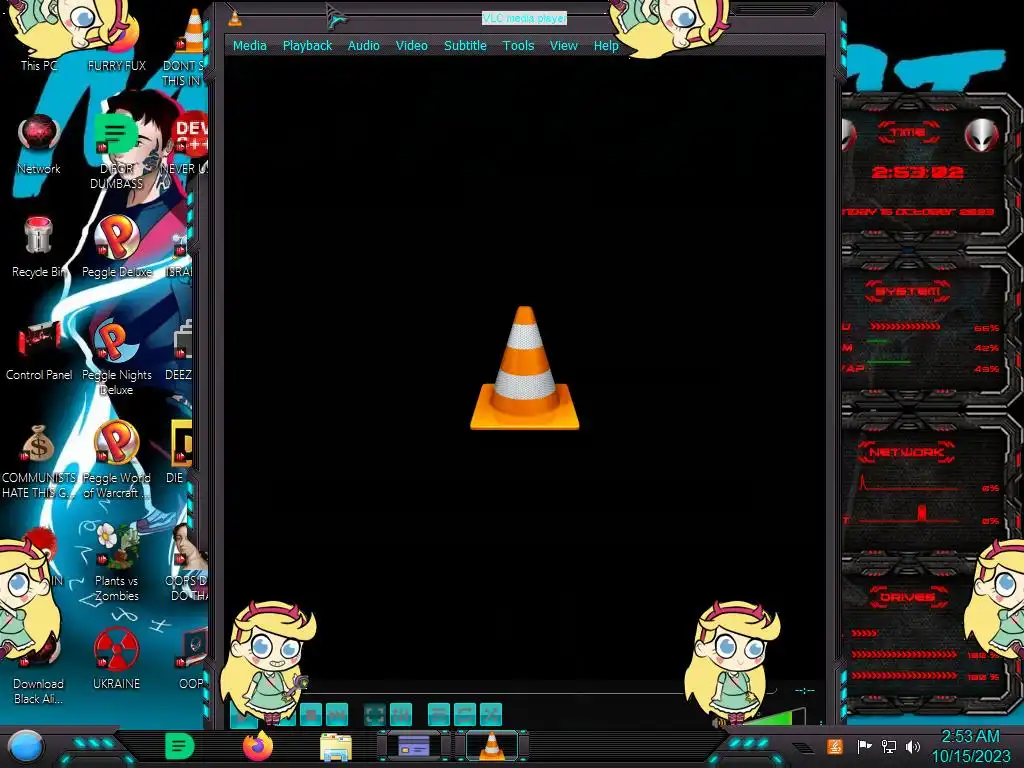
Task: Toggle random shuffle playback button
Action: coord(490,714)
